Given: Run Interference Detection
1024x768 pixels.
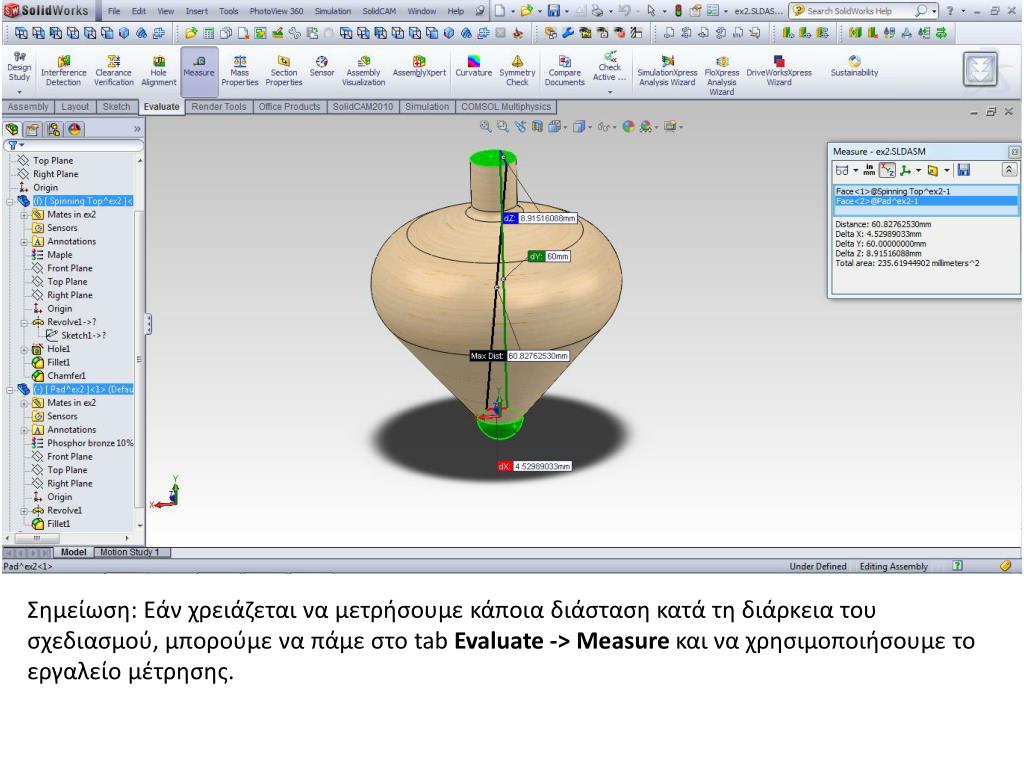Looking at the screenshot, I should click(63, 71).
